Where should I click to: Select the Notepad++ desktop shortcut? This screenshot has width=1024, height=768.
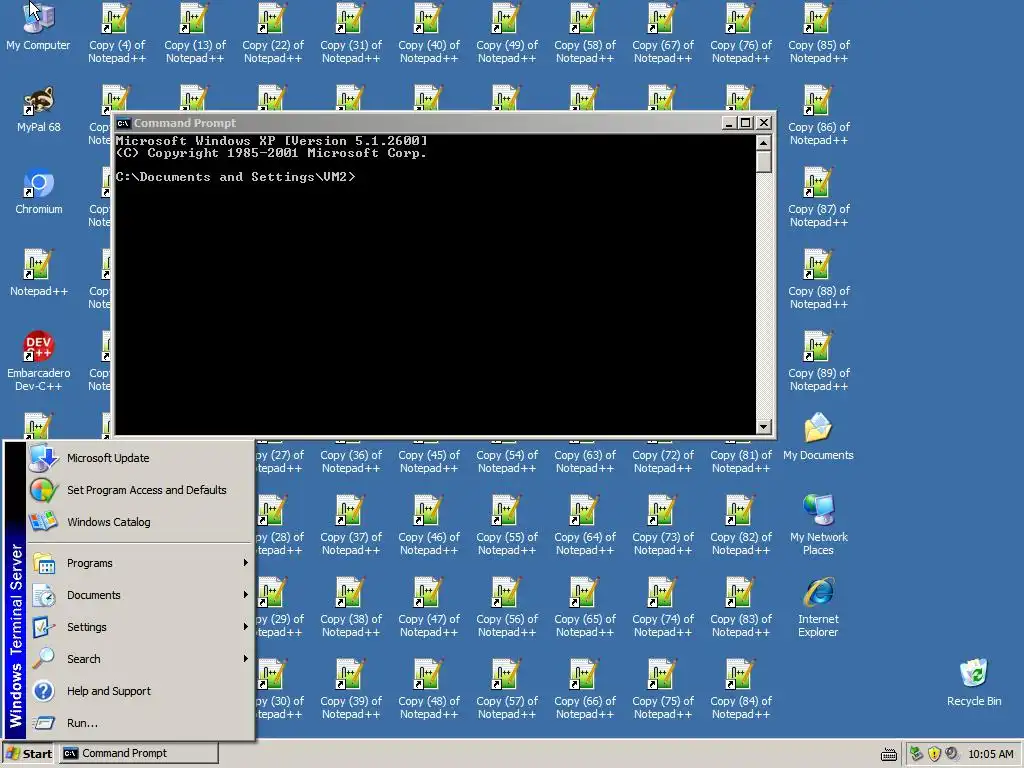39,274
